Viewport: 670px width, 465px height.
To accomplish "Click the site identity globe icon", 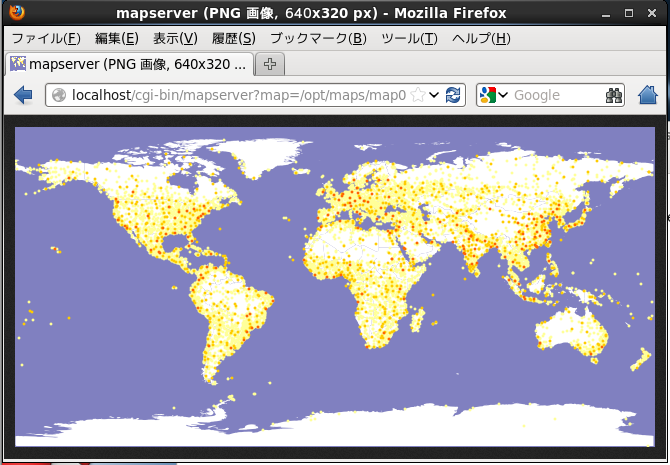I will [59, 95].
